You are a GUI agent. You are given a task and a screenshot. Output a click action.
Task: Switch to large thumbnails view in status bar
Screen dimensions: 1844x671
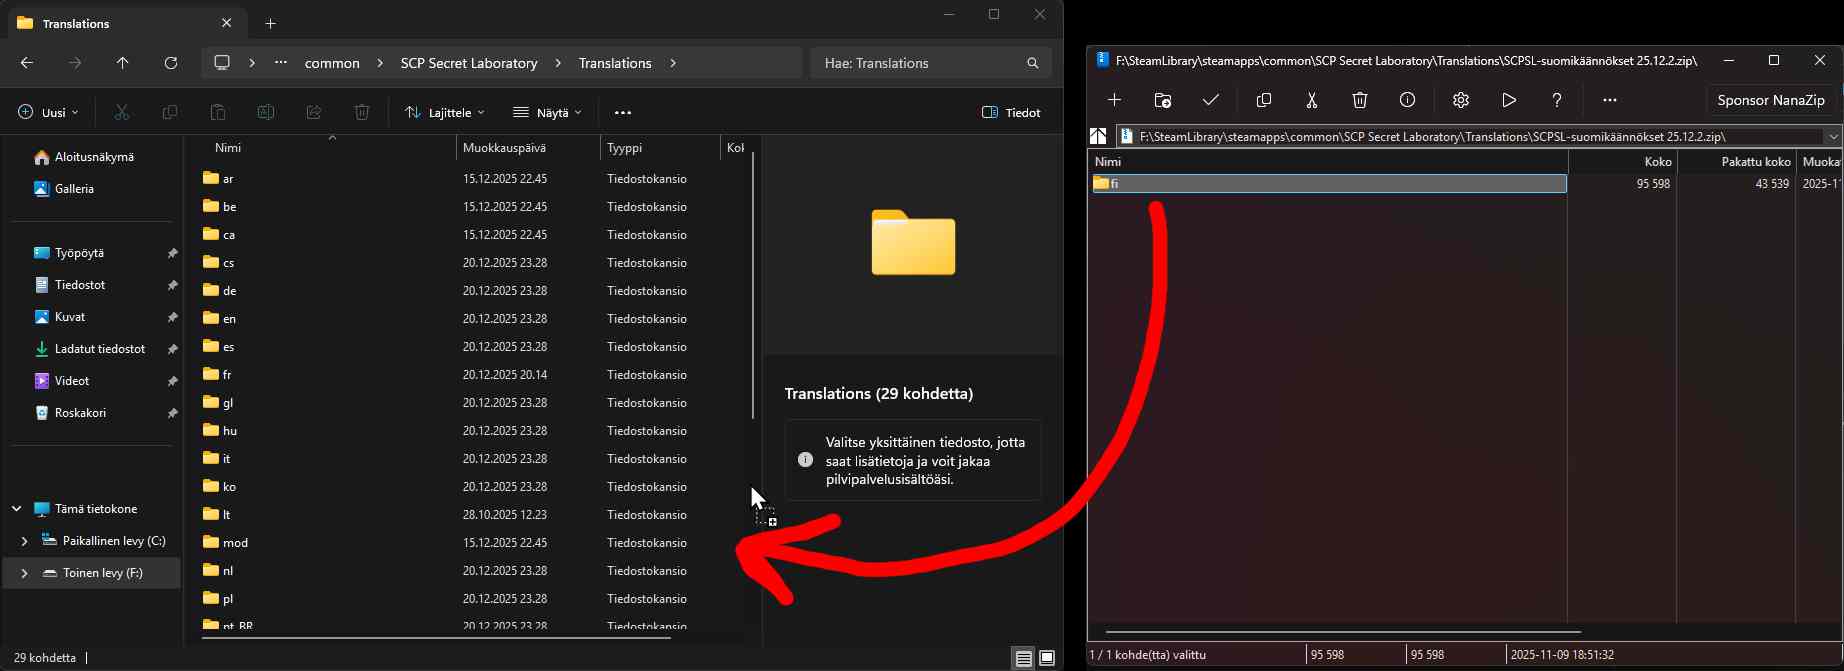(1047, 658)
